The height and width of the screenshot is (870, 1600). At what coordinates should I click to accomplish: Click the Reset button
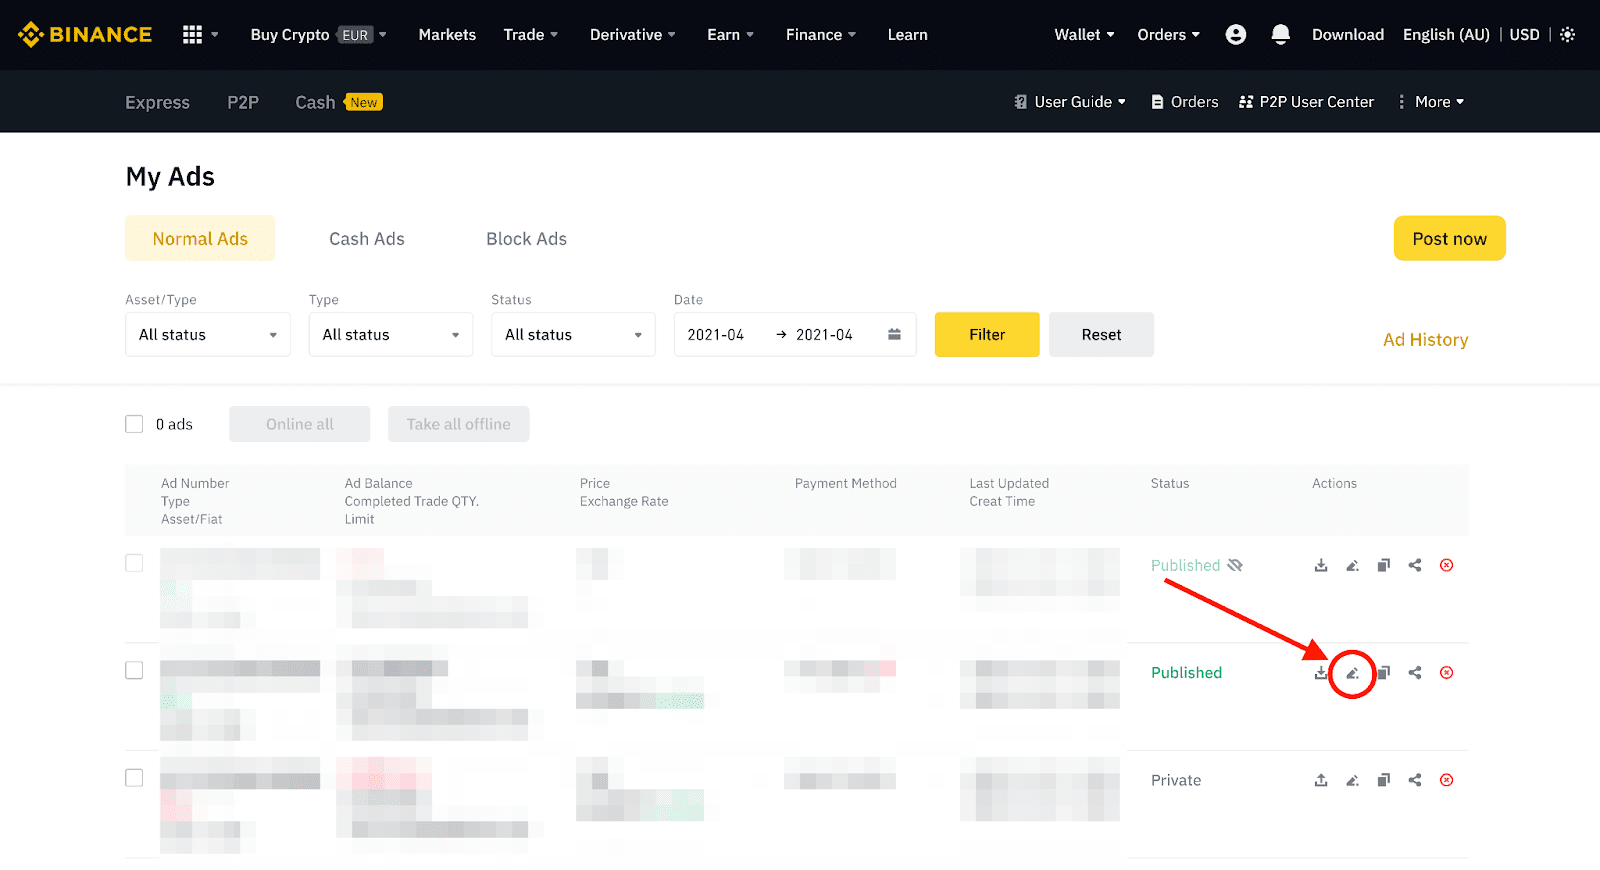pyautogui.click(x=1101, y=334)
